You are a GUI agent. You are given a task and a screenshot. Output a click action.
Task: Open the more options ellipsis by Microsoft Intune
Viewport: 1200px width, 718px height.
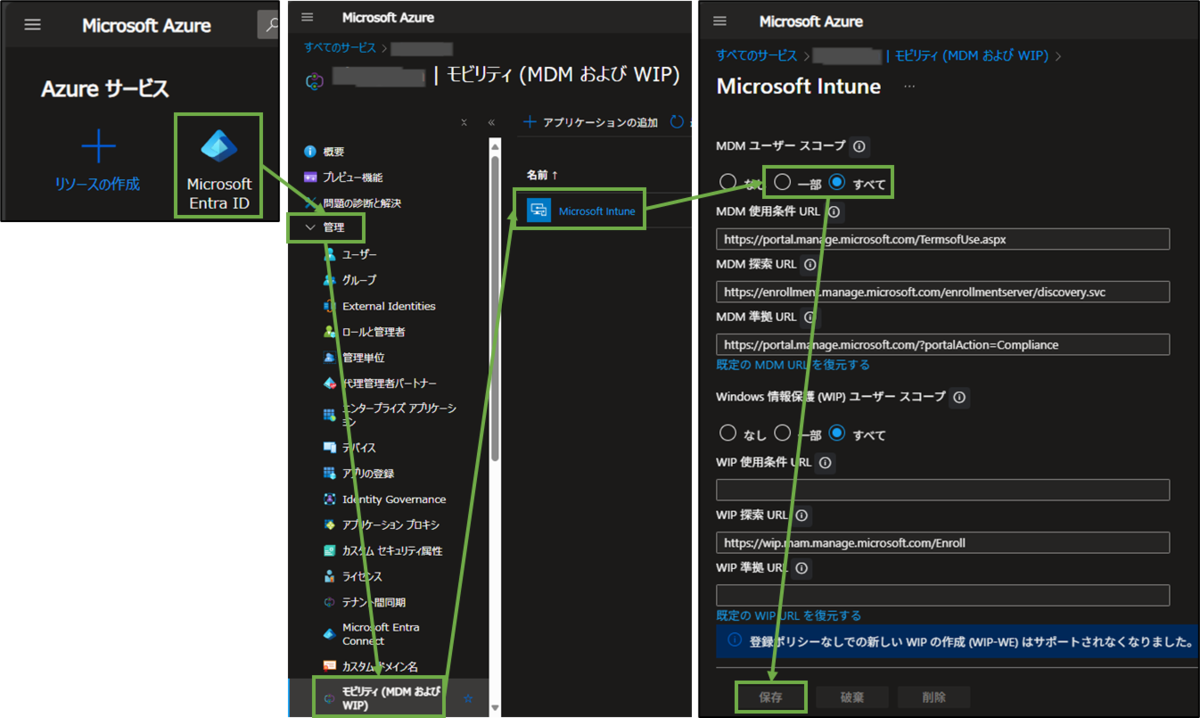coord(909,87)
